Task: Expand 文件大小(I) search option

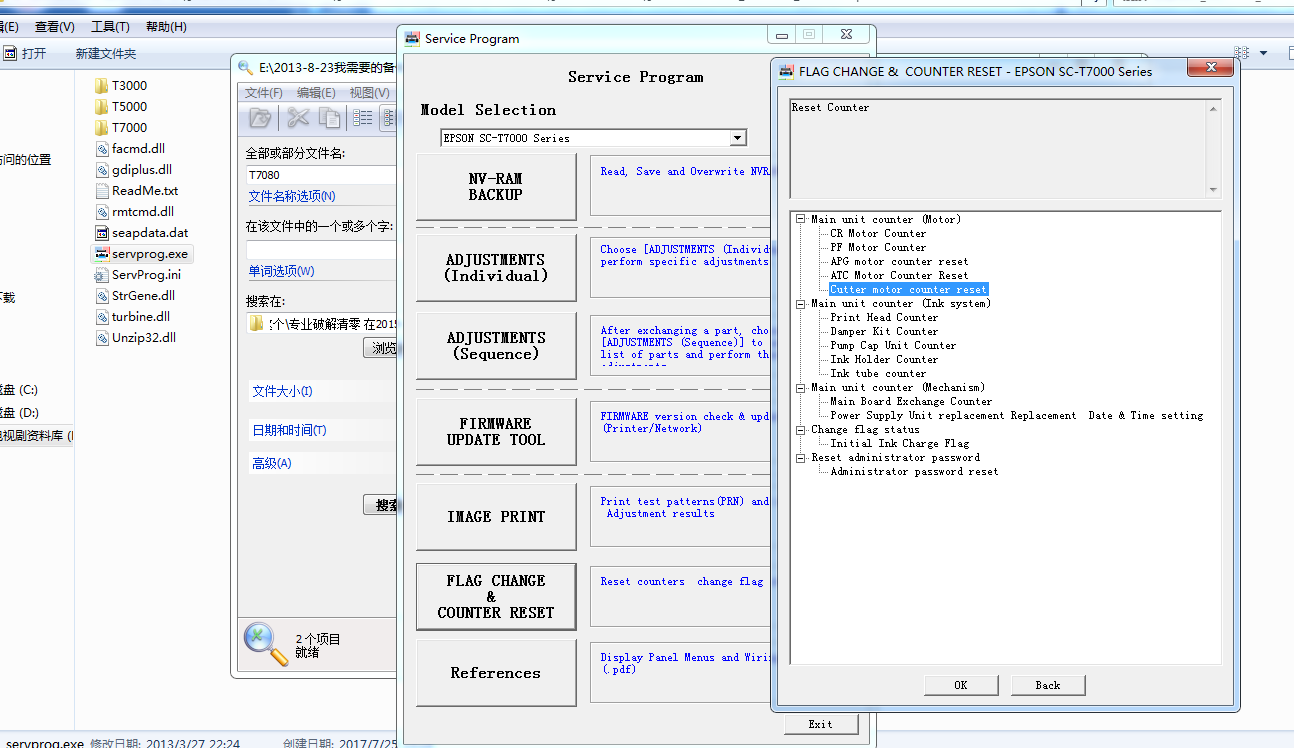Action: (x=282, y=392)
